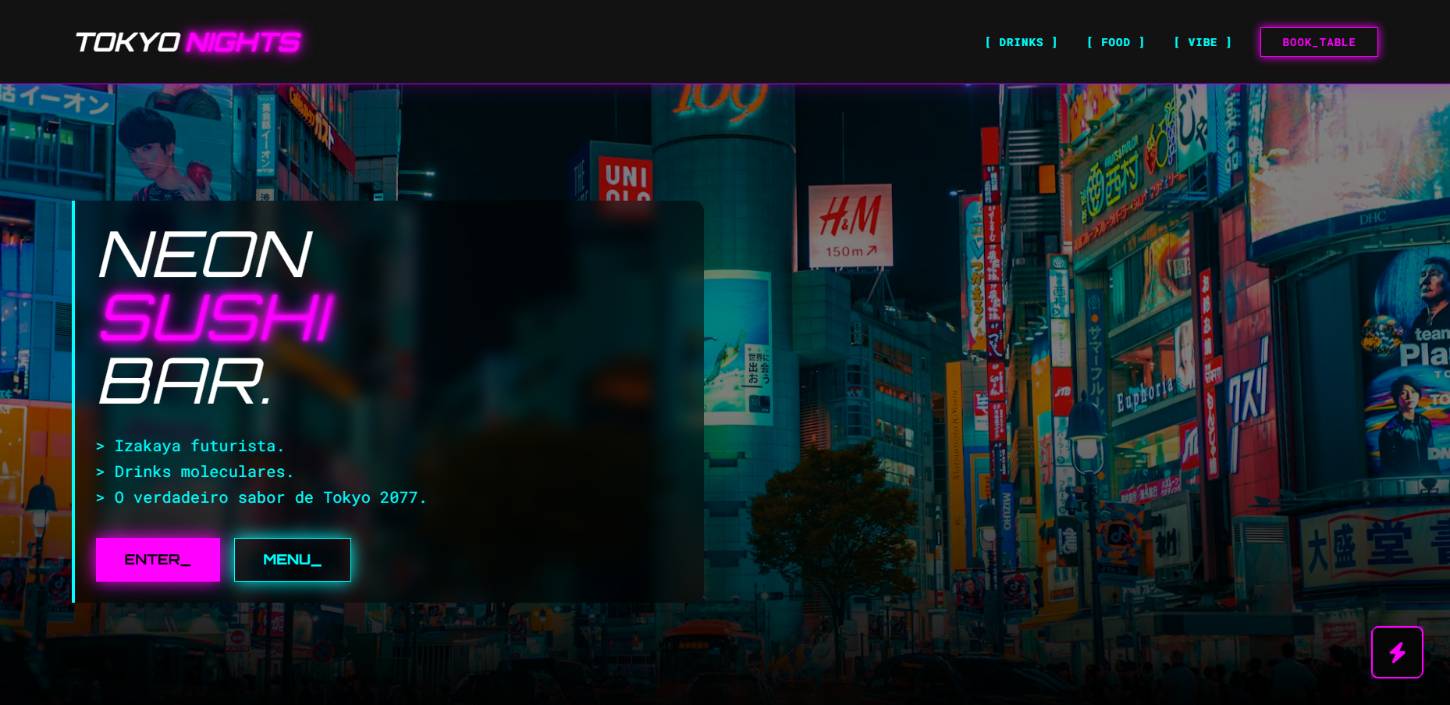Screen dimensions: 1450x705
Task: Open the VIBE navigation section
Action: (x=1202, y=42)
